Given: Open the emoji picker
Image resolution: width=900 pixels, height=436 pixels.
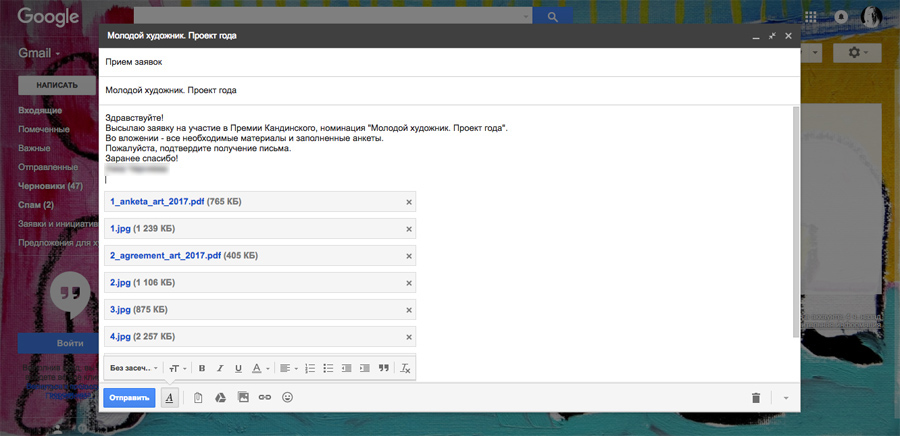Looking at the screenshot, I should (x=288, y=397).
